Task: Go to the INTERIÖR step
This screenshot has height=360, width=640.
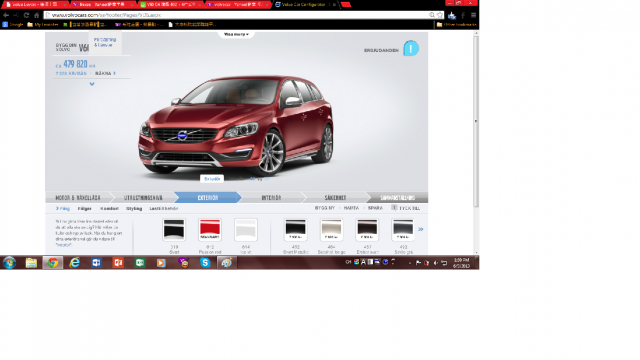Action: coord(271,198)
